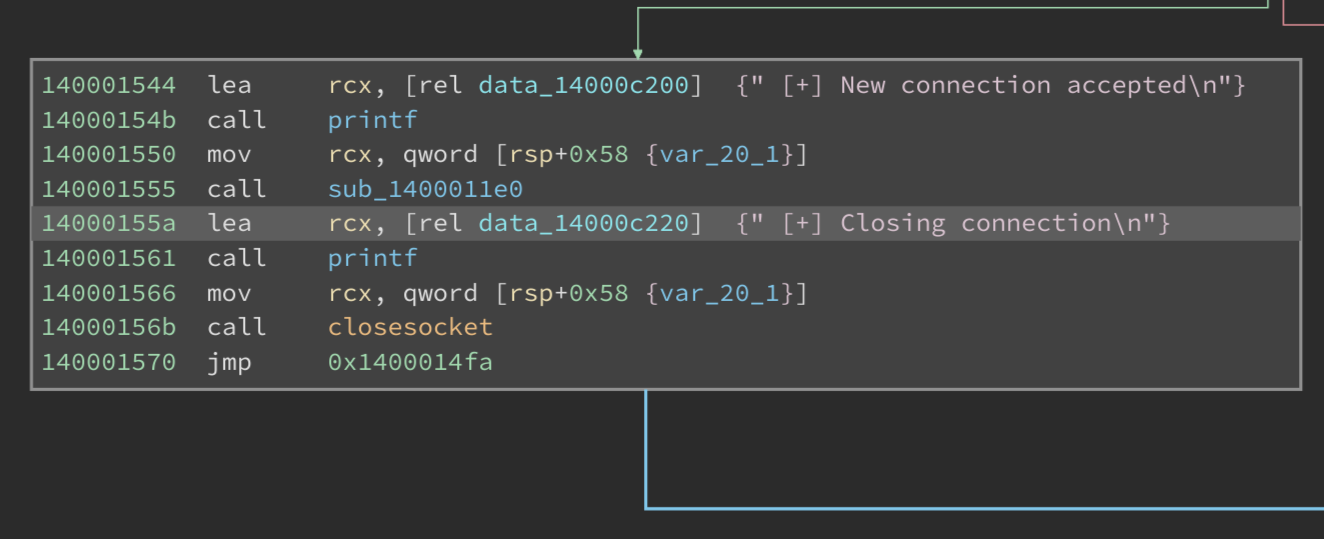The image size is (1324, 539).
Task: Click the call mnemonic before closesocket
Action: tap(236, 327)
